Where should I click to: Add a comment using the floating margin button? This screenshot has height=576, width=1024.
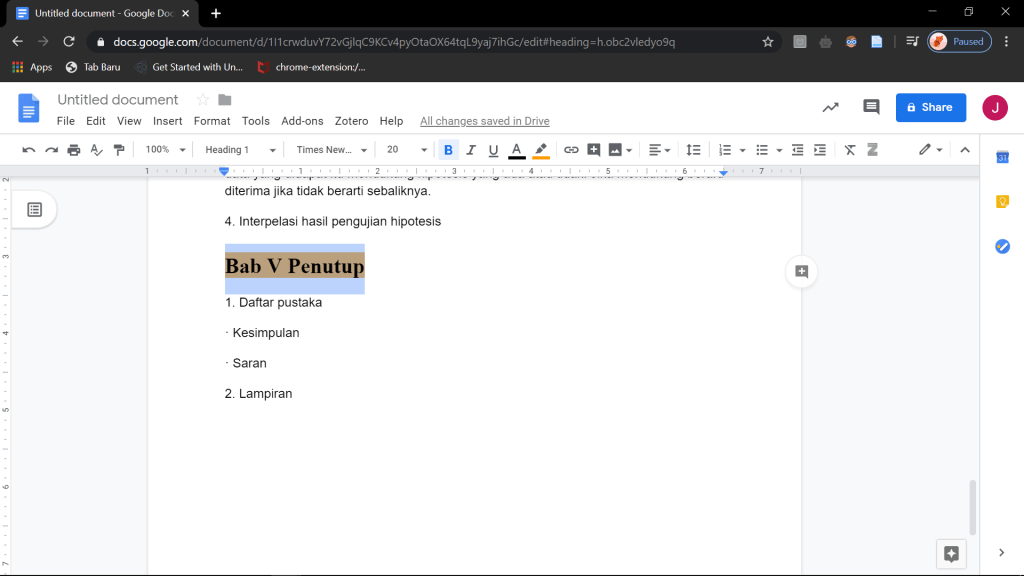point(801,271)
